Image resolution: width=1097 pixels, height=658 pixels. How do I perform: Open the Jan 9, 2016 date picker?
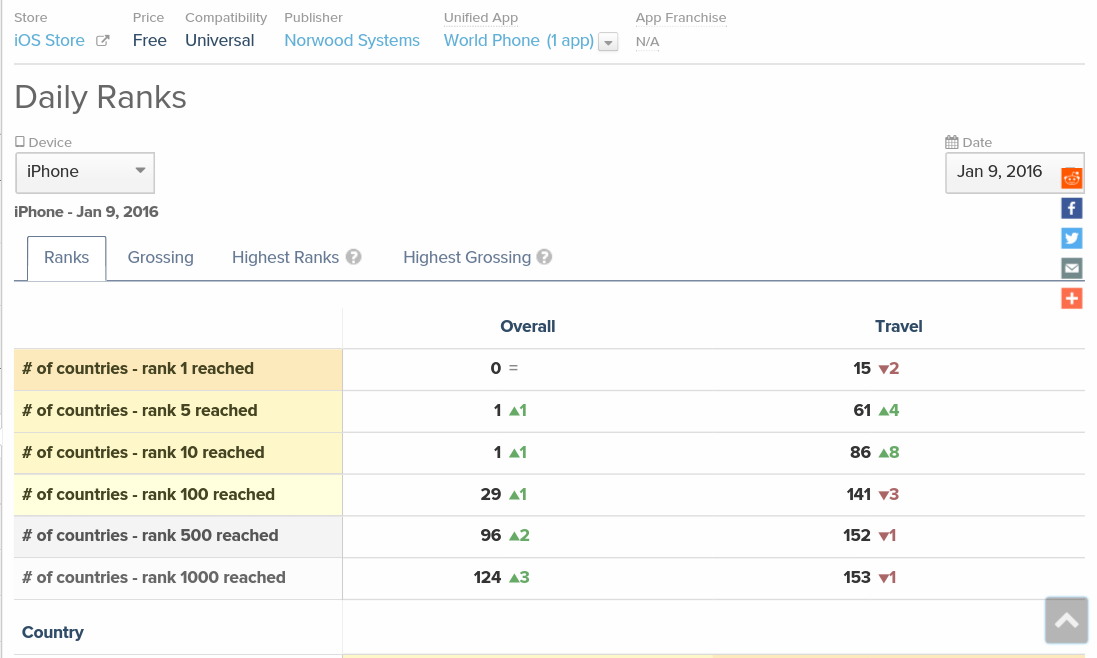pyautogui.click(x=1000, y=172)
